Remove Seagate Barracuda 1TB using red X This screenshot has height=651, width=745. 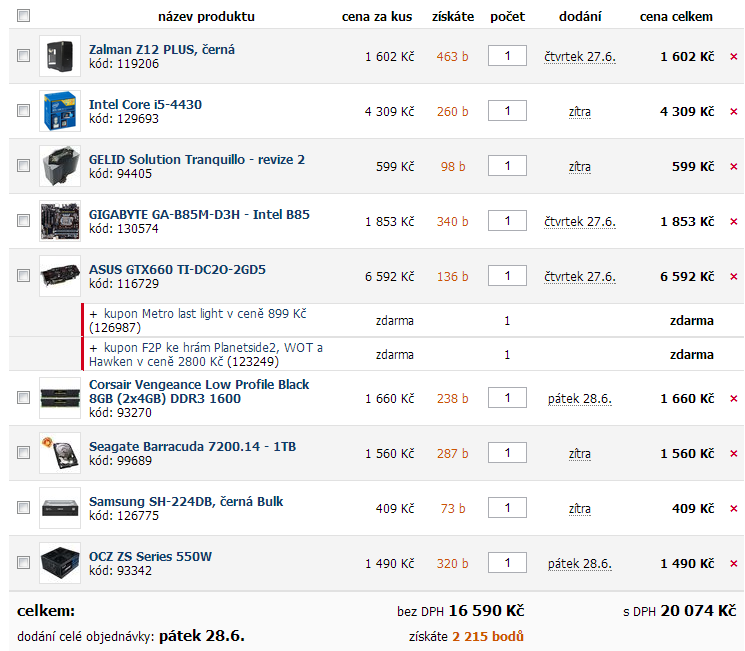click(x=734, y=454)
